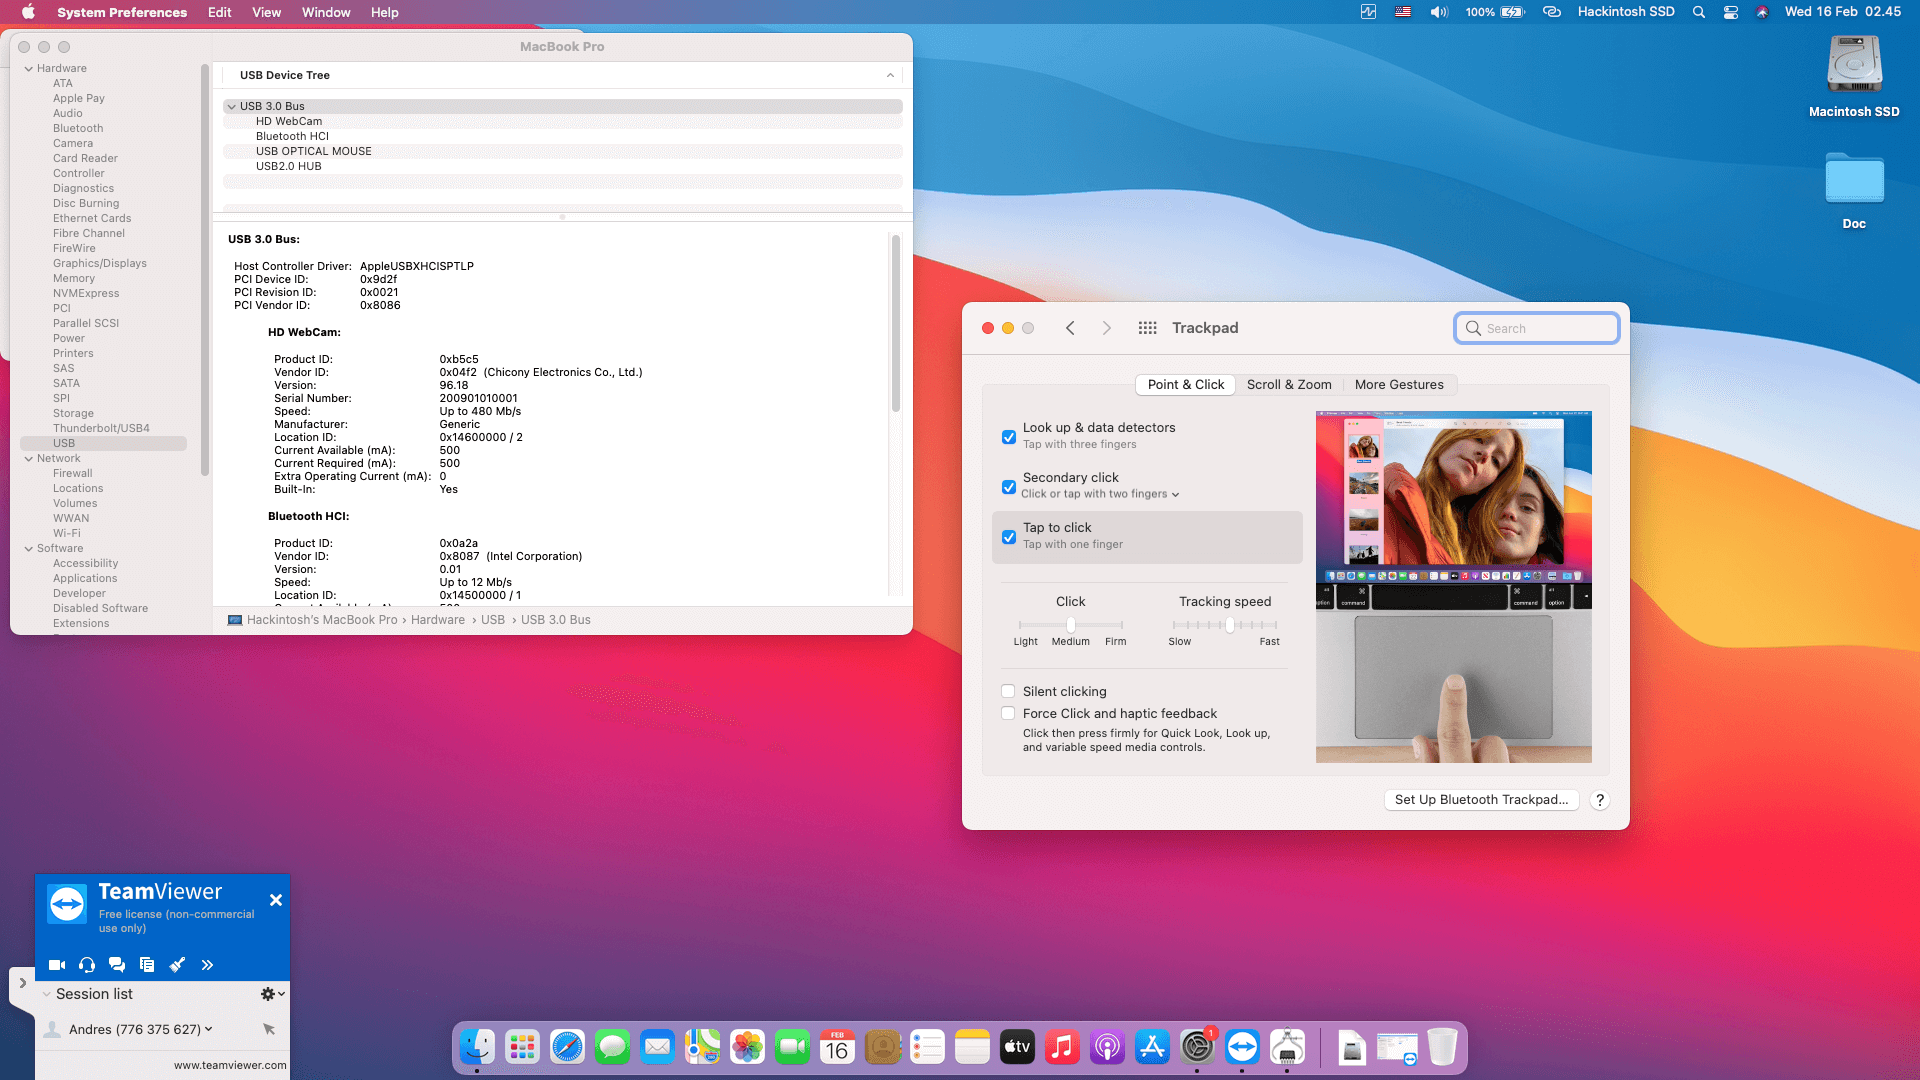Click remote cursor icon beside Andres session
The width and height of the screenshot is (1920, 1080).
[269, 1029]
